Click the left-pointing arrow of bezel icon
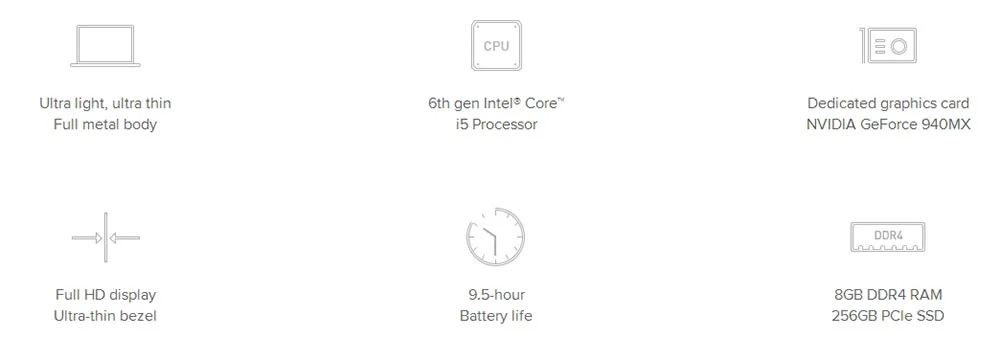Viewport: 1000px width, 360px height. coord(124,238)
